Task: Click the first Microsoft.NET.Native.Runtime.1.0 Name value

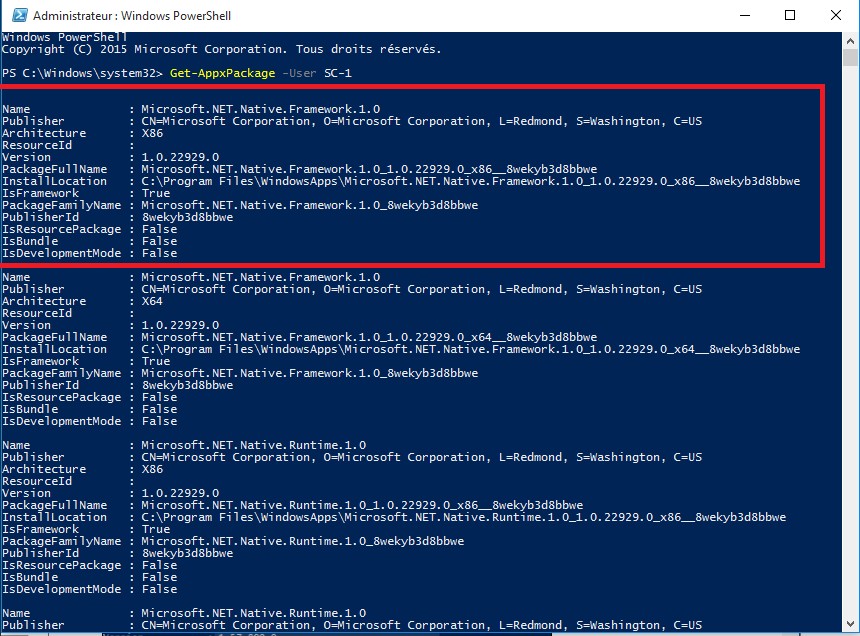Action: click(253, 445)
